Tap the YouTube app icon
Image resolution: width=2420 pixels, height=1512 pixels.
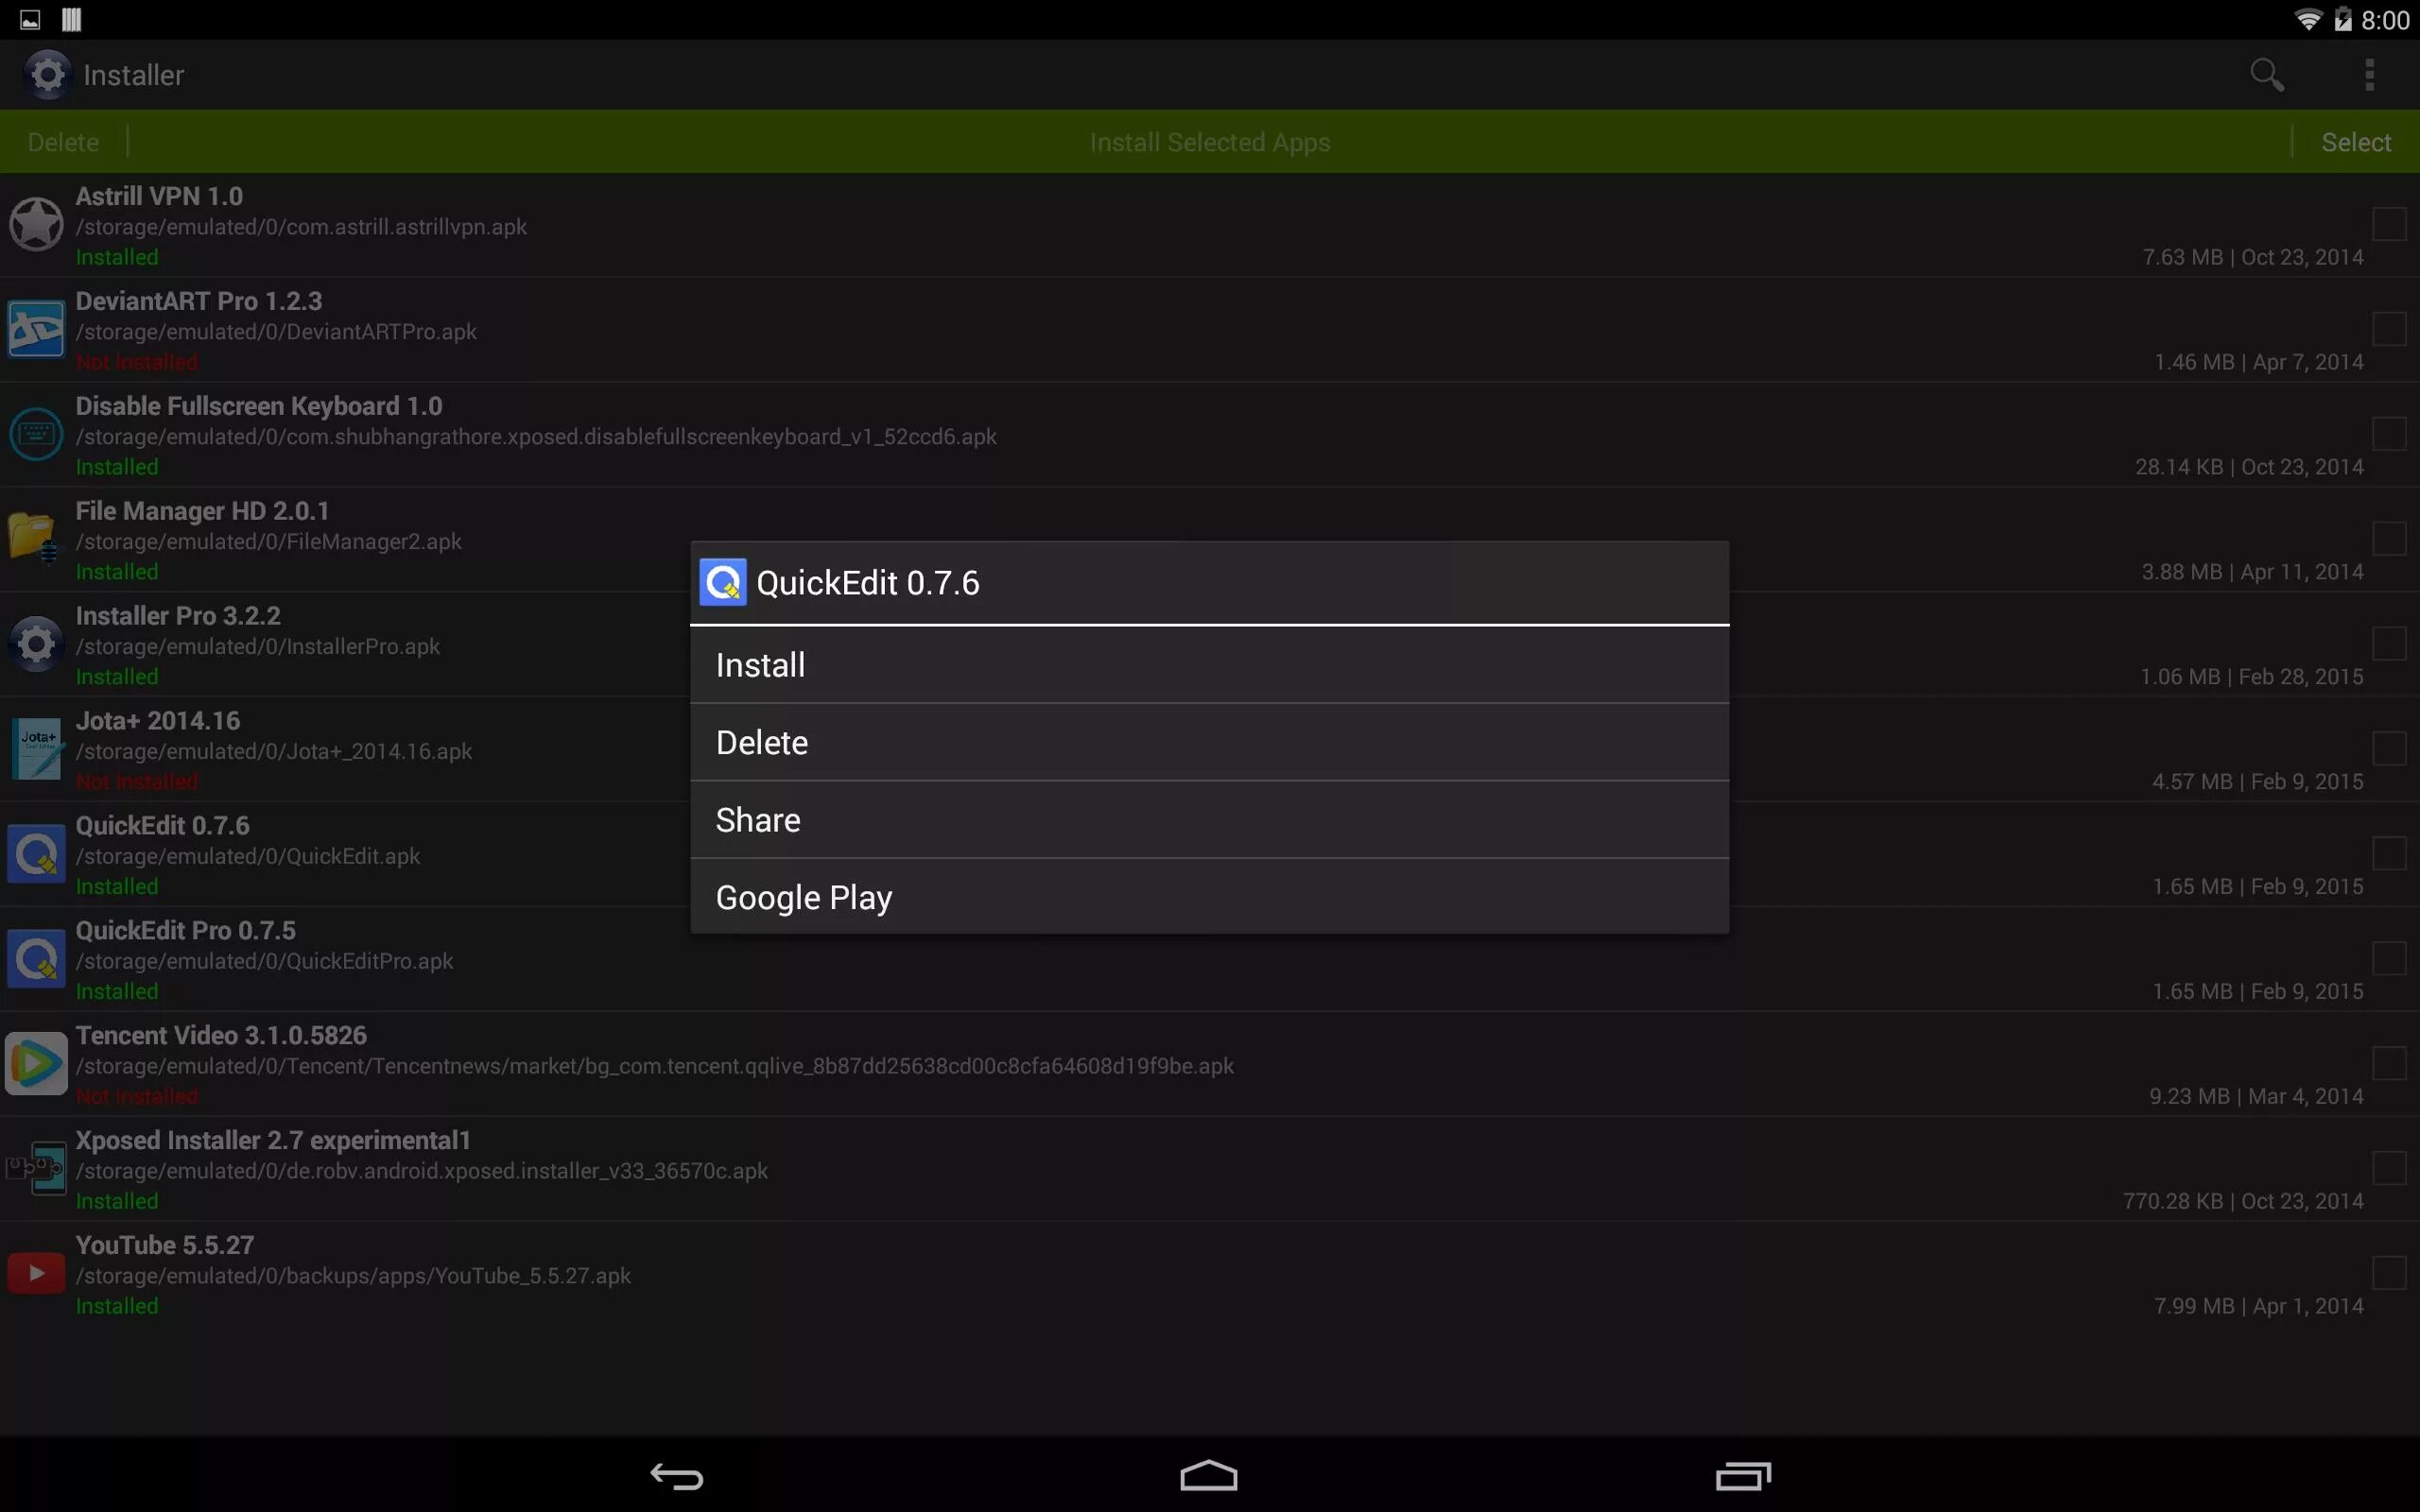36,1273
